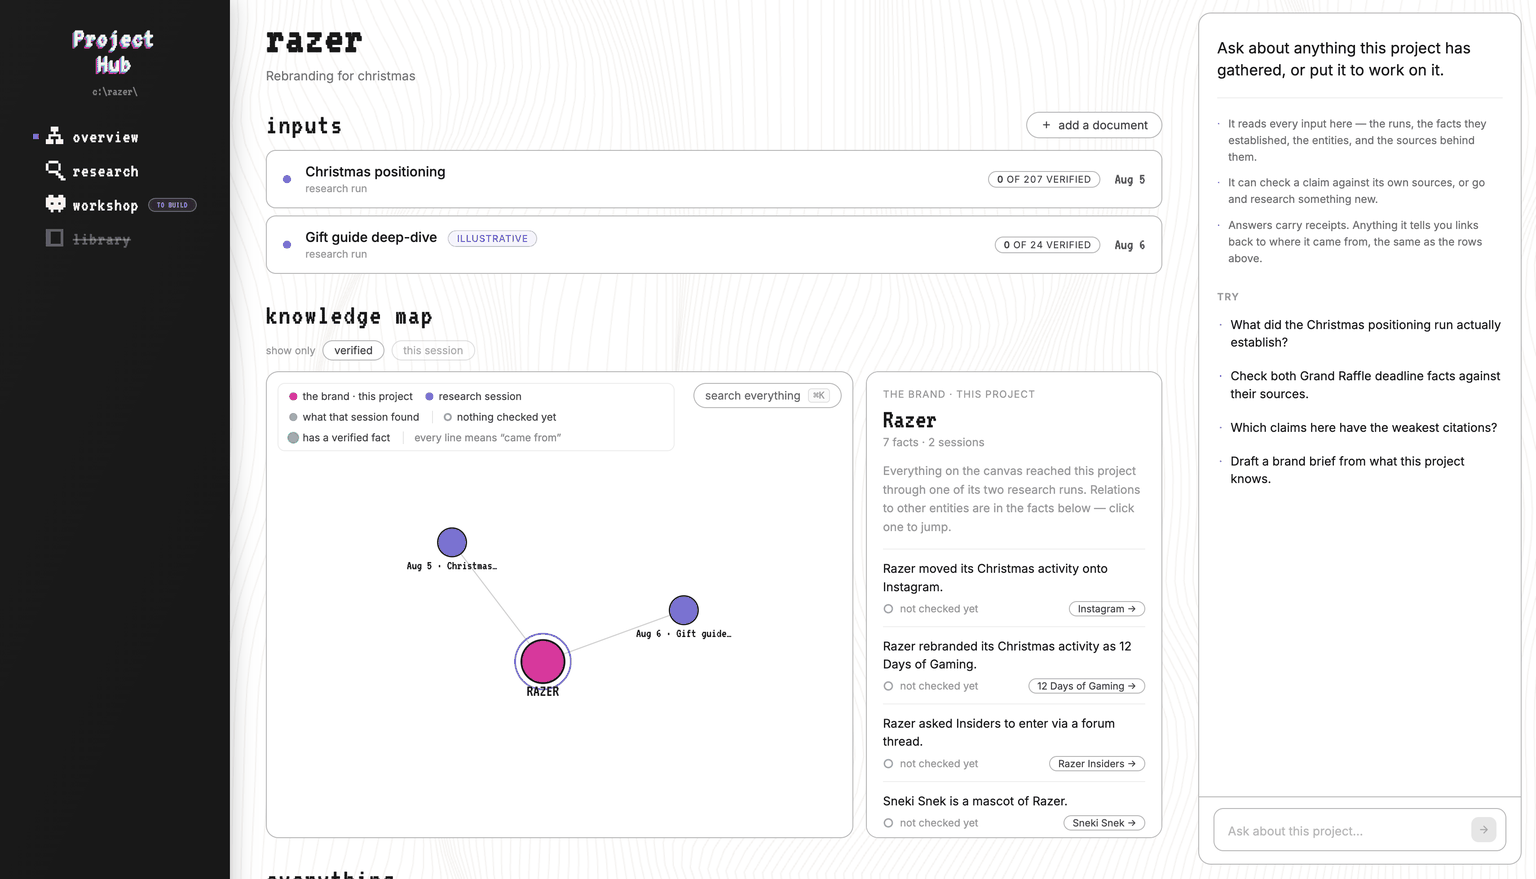Click the not-checked circle under 12 Days fact

(888, 686)
